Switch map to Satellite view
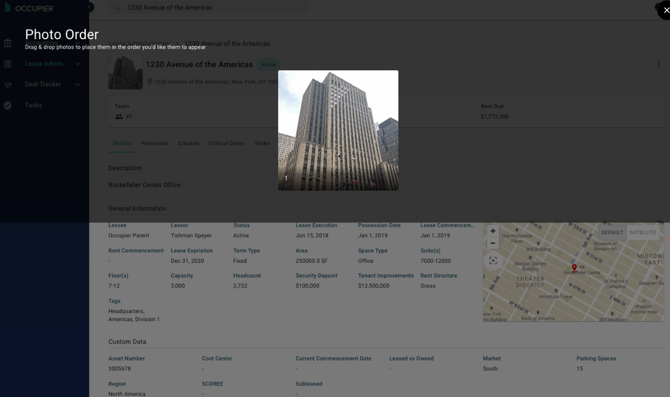Screen dimensions: 670x397 click(x=643, y=232)
